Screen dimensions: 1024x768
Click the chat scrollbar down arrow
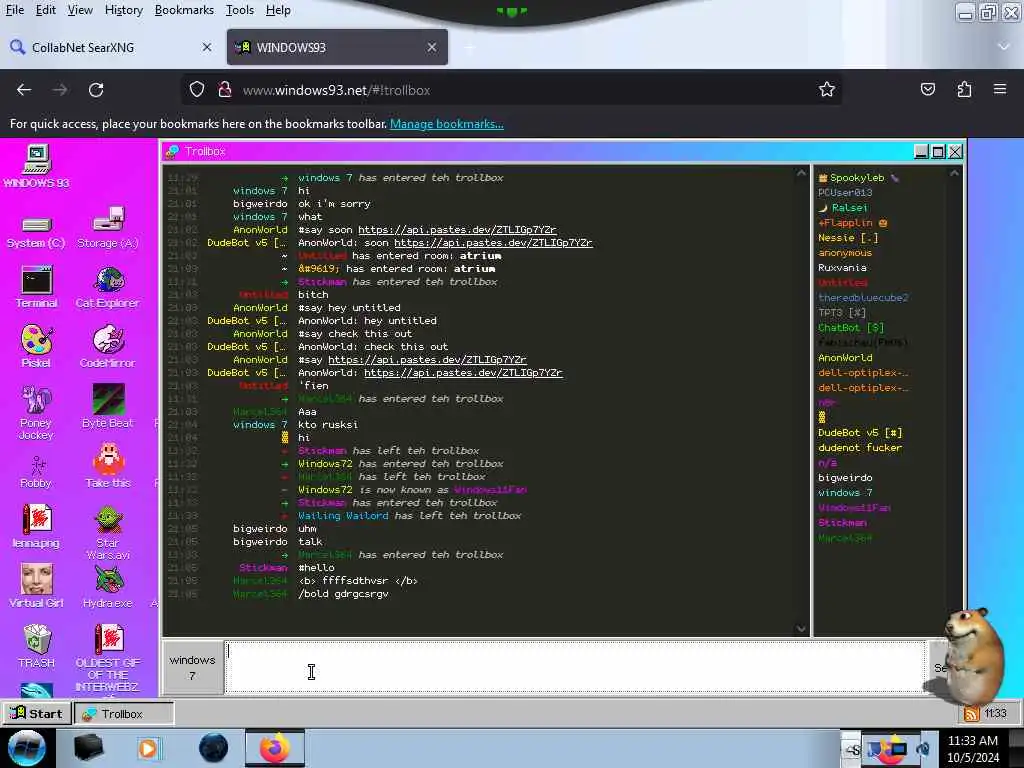[801, 628]
